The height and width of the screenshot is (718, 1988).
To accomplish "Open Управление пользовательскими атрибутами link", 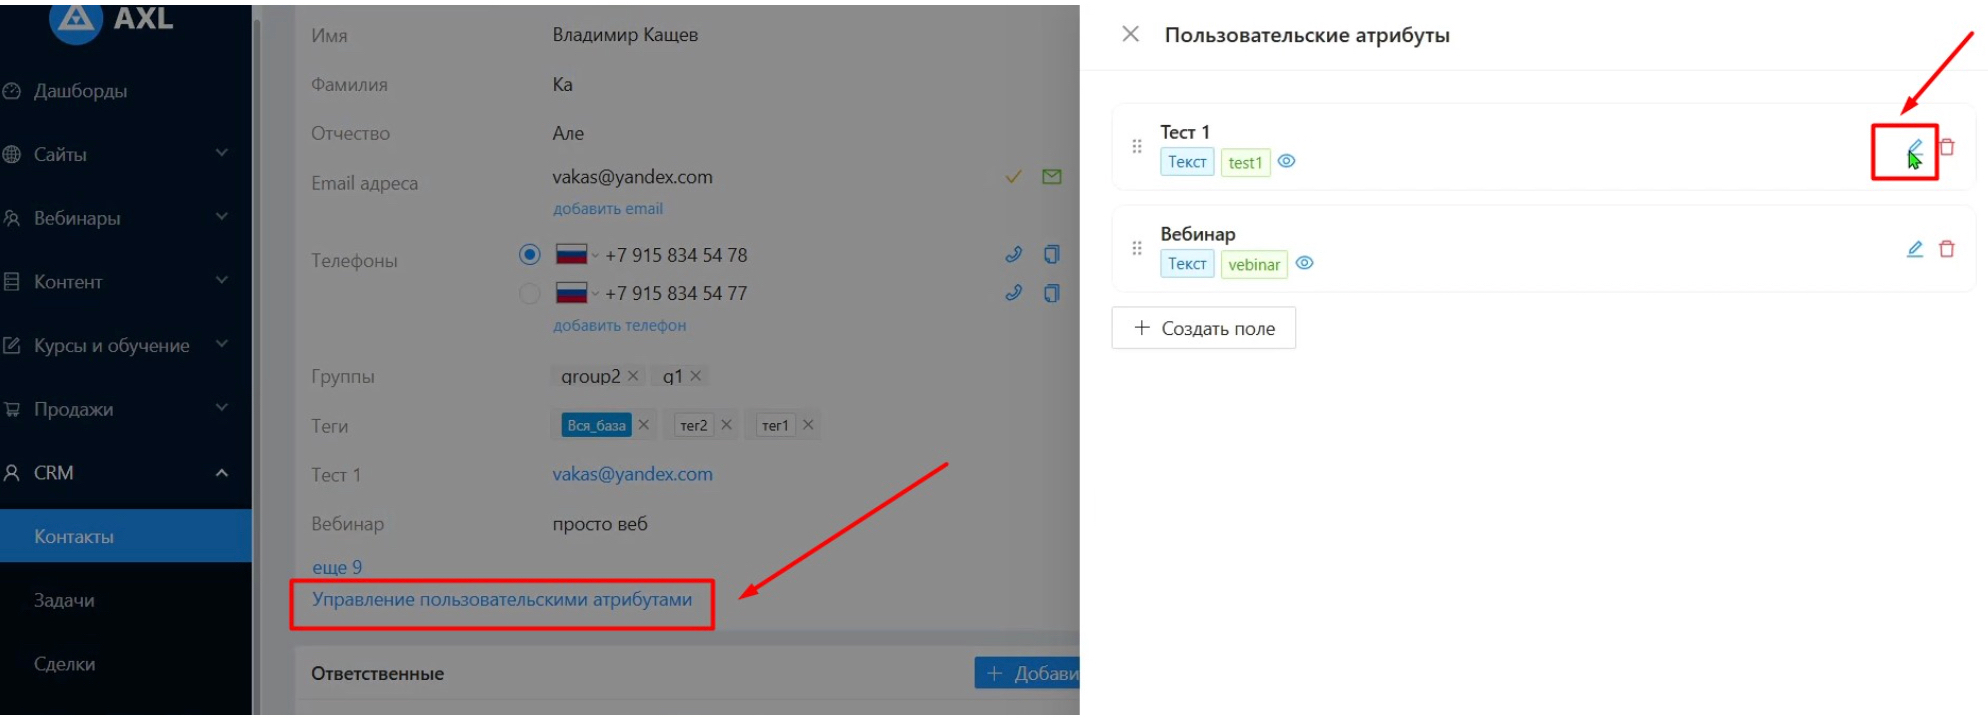I will coord(502,600).
